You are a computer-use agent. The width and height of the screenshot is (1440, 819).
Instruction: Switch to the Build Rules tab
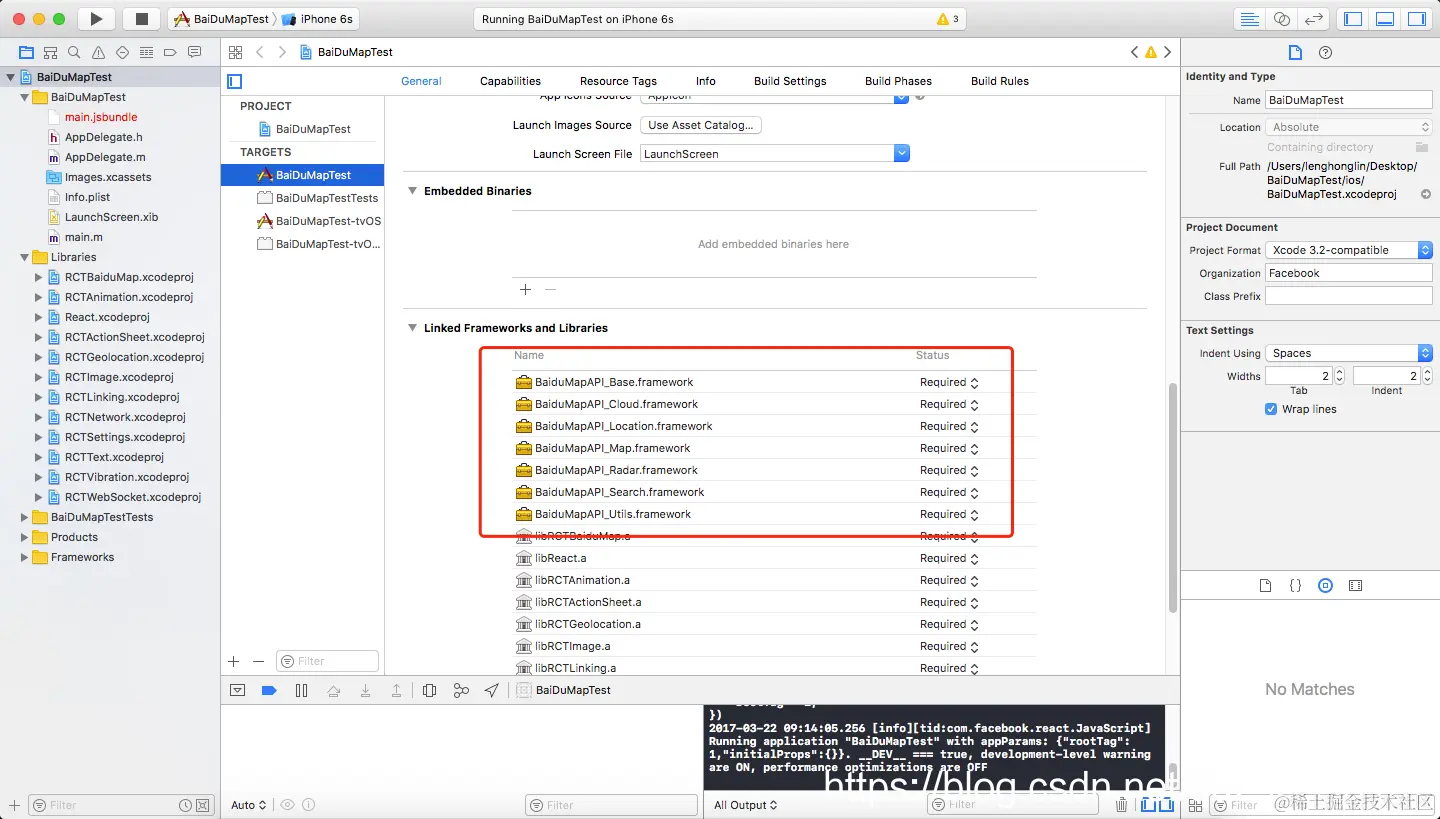(x=1000, y=81)
